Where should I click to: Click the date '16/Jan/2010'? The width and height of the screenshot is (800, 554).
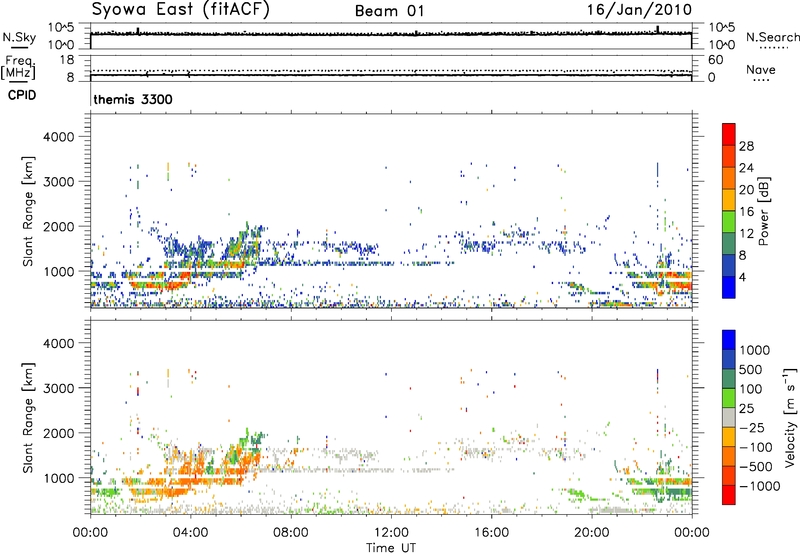(x=639, y=10)
